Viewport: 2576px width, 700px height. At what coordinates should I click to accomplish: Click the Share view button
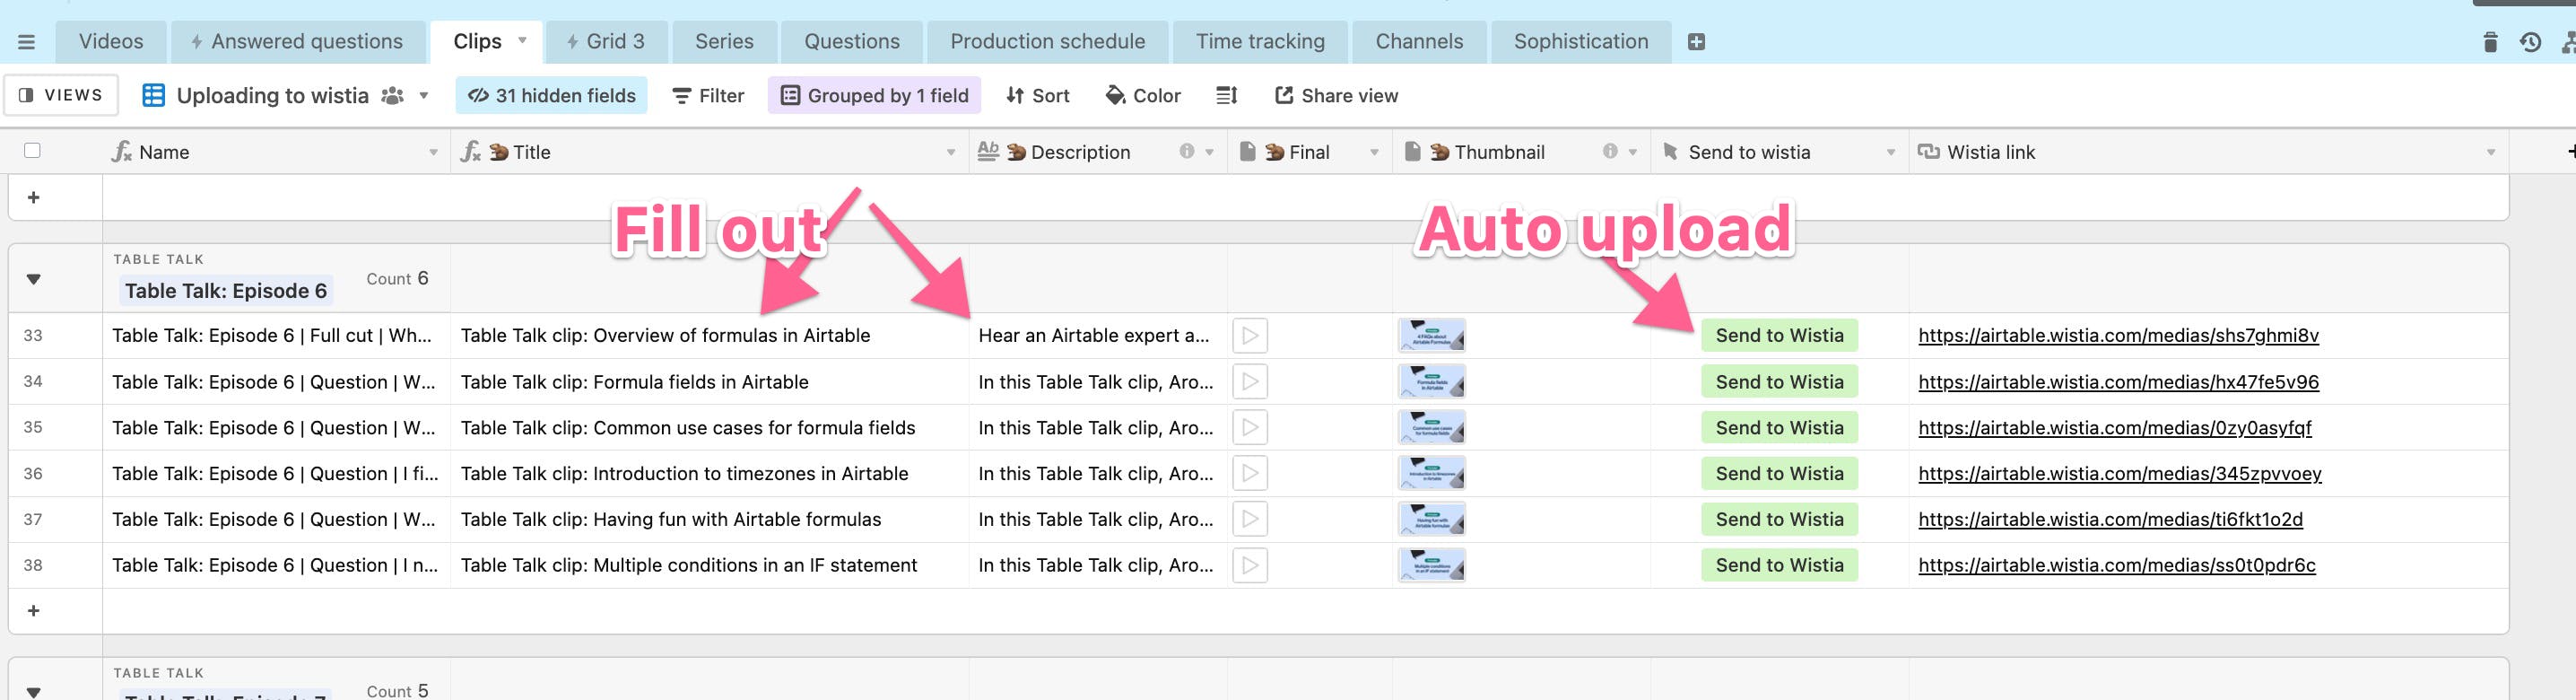pyautogui.click(x=1336, y=95)
